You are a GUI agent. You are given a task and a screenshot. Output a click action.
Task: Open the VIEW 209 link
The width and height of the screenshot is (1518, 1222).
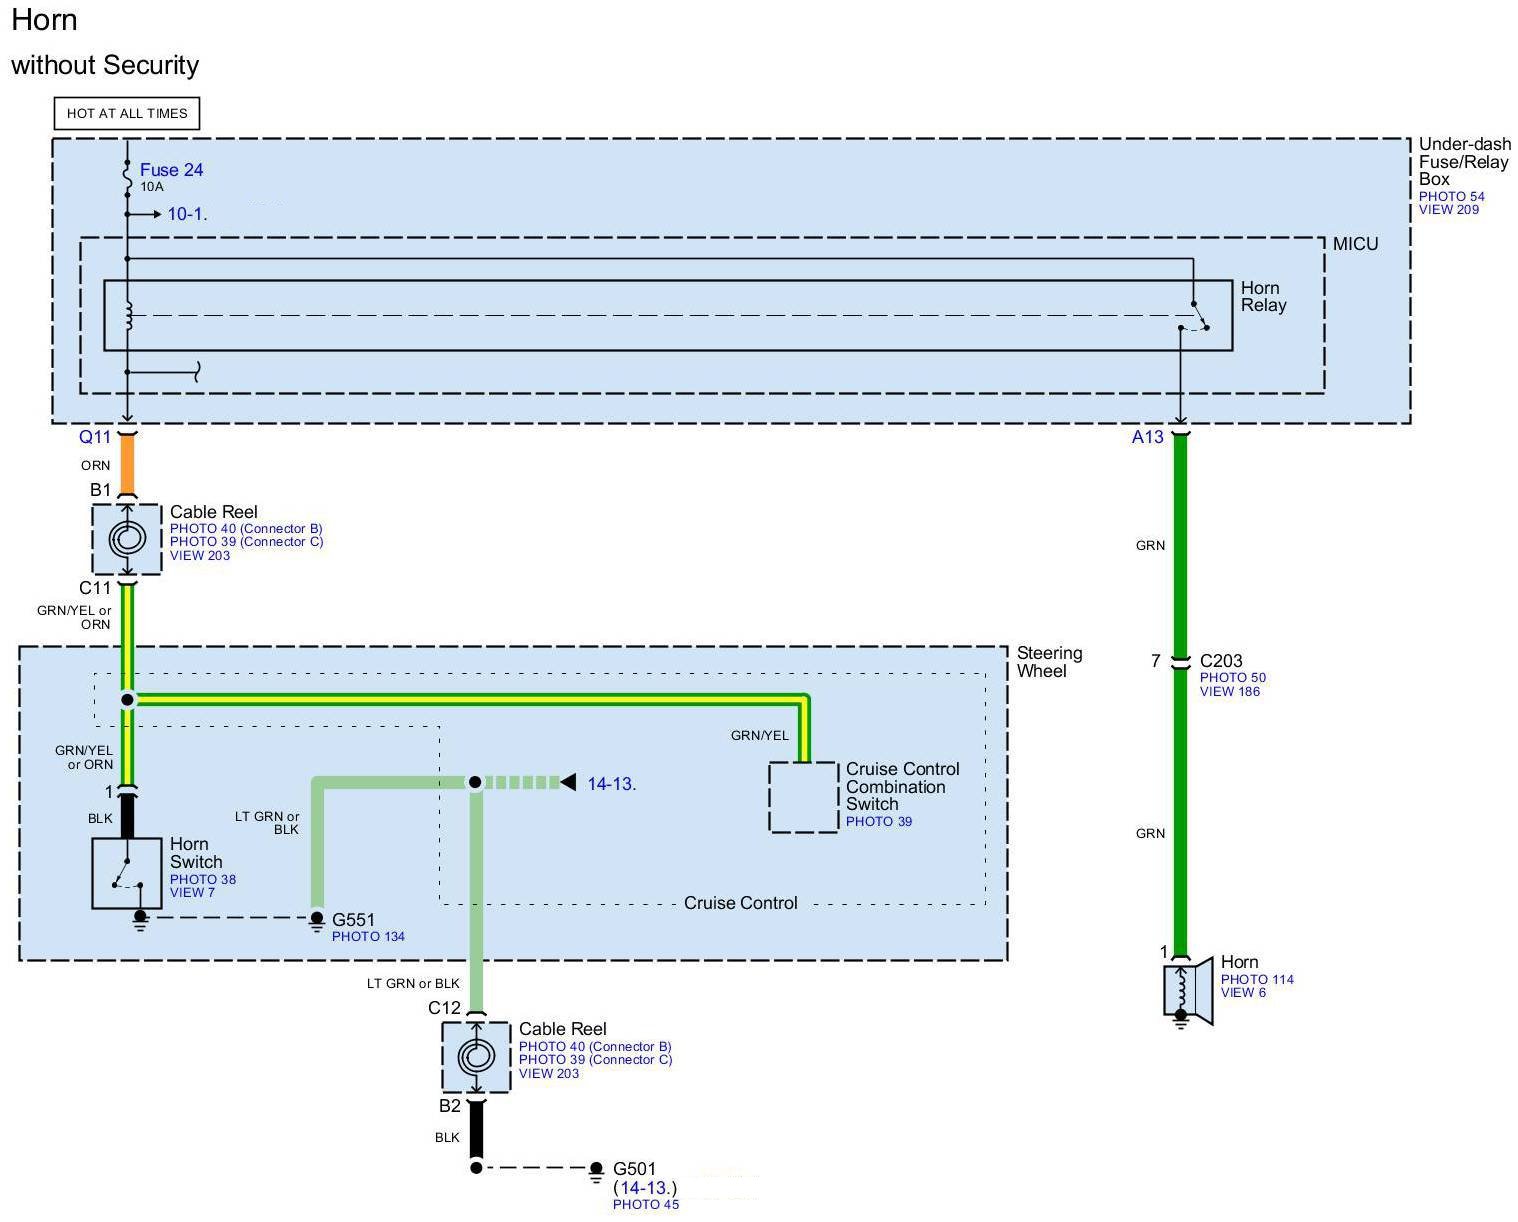[x=1448, y=210]
